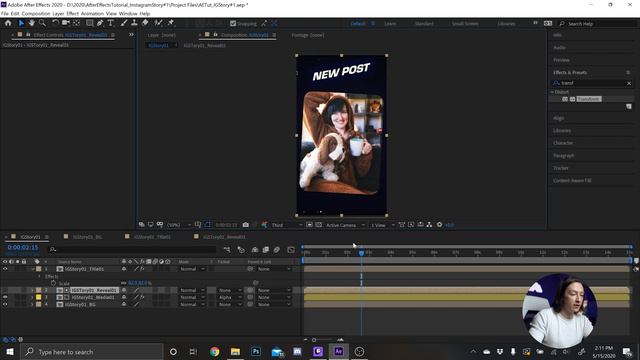This screenshot has height=360, width=640.
Task: Click the current time indicator playhead
Action: 361,253
